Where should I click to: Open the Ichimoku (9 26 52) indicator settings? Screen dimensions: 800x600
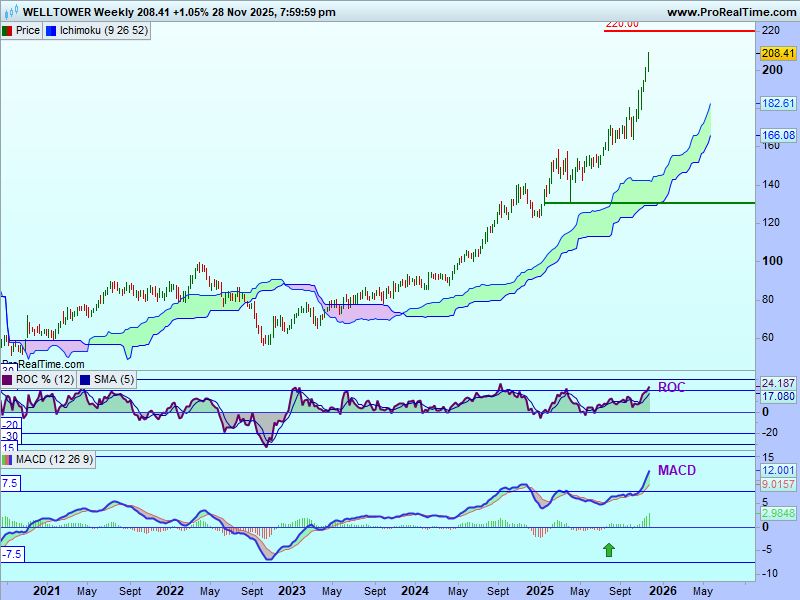click(x=104, y=31)
